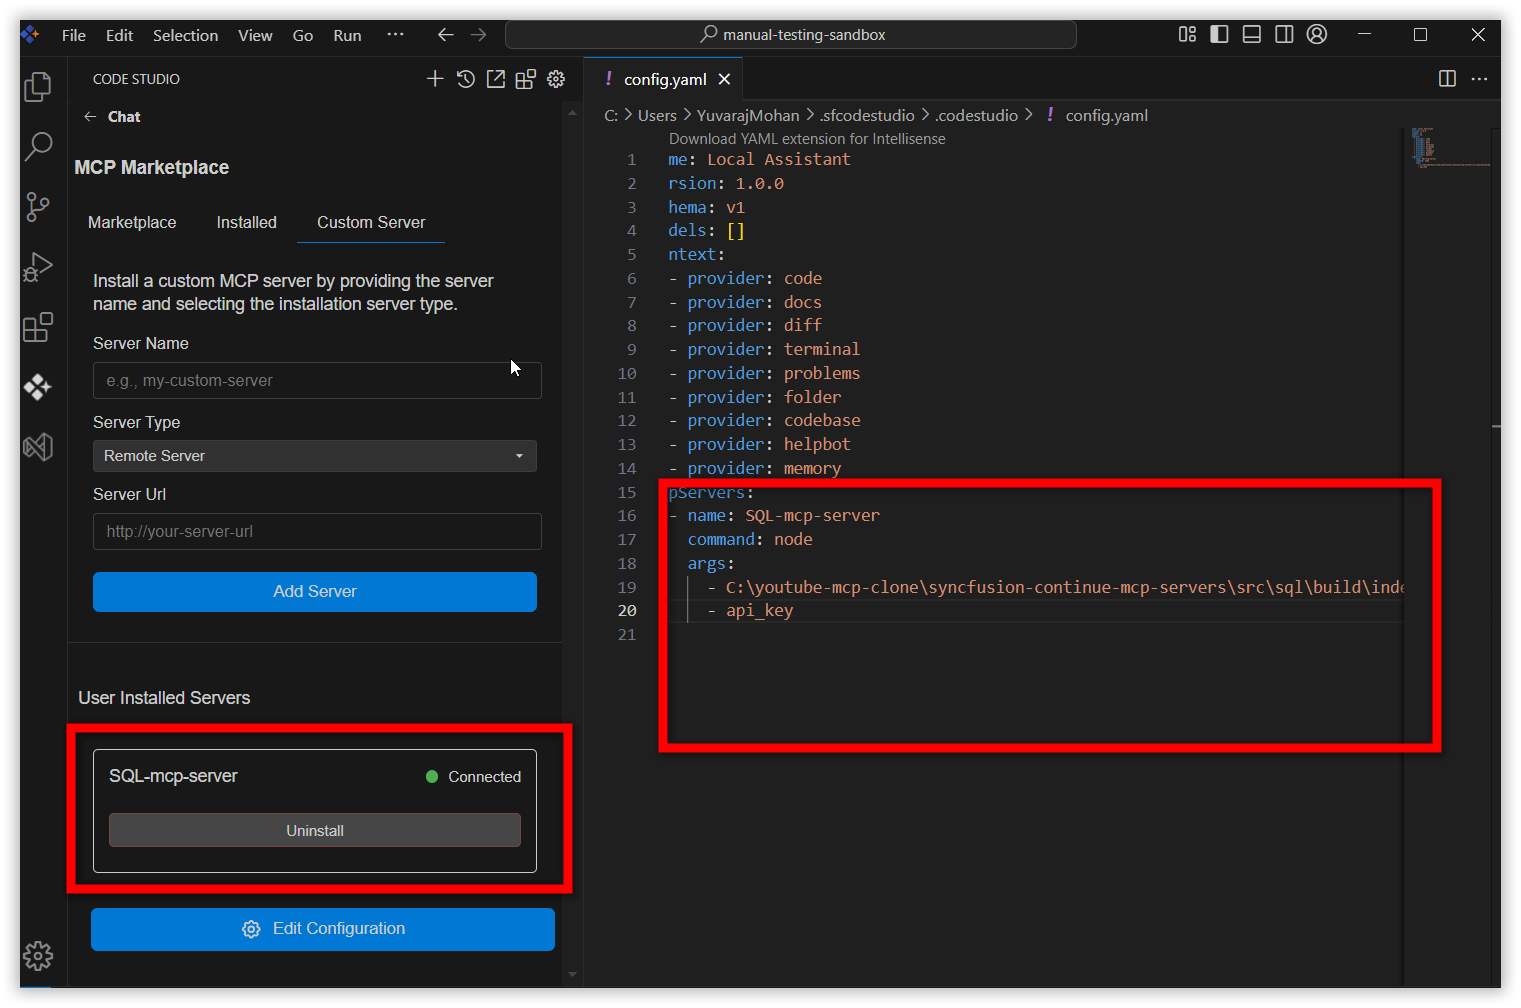Open the Search view icon
Image resolution: width=1521 pixels, height=1008 pixels.
coord(38,147)
